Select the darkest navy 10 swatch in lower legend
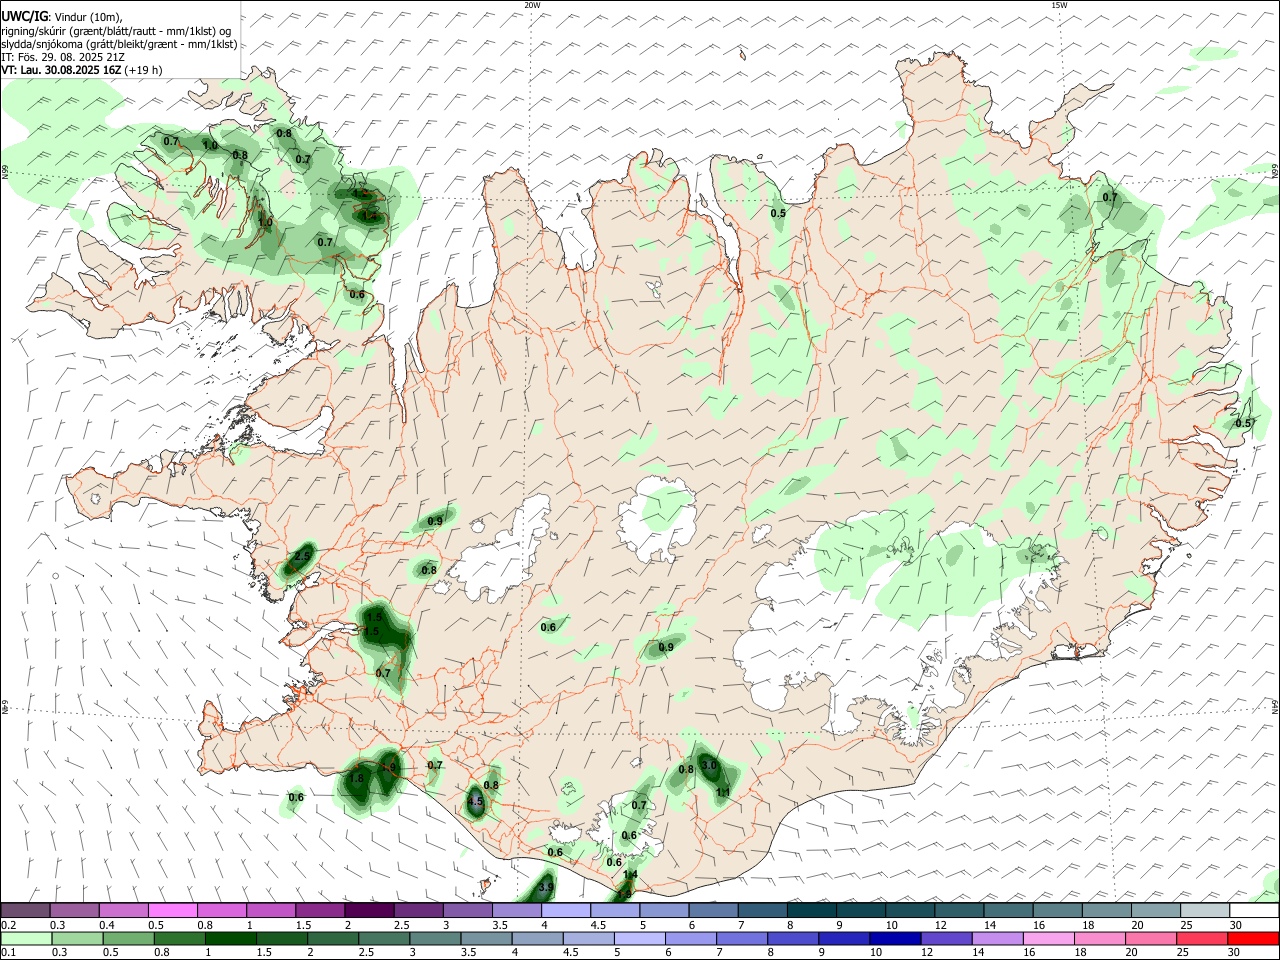 pyautogui.click(x=893, y=939)
